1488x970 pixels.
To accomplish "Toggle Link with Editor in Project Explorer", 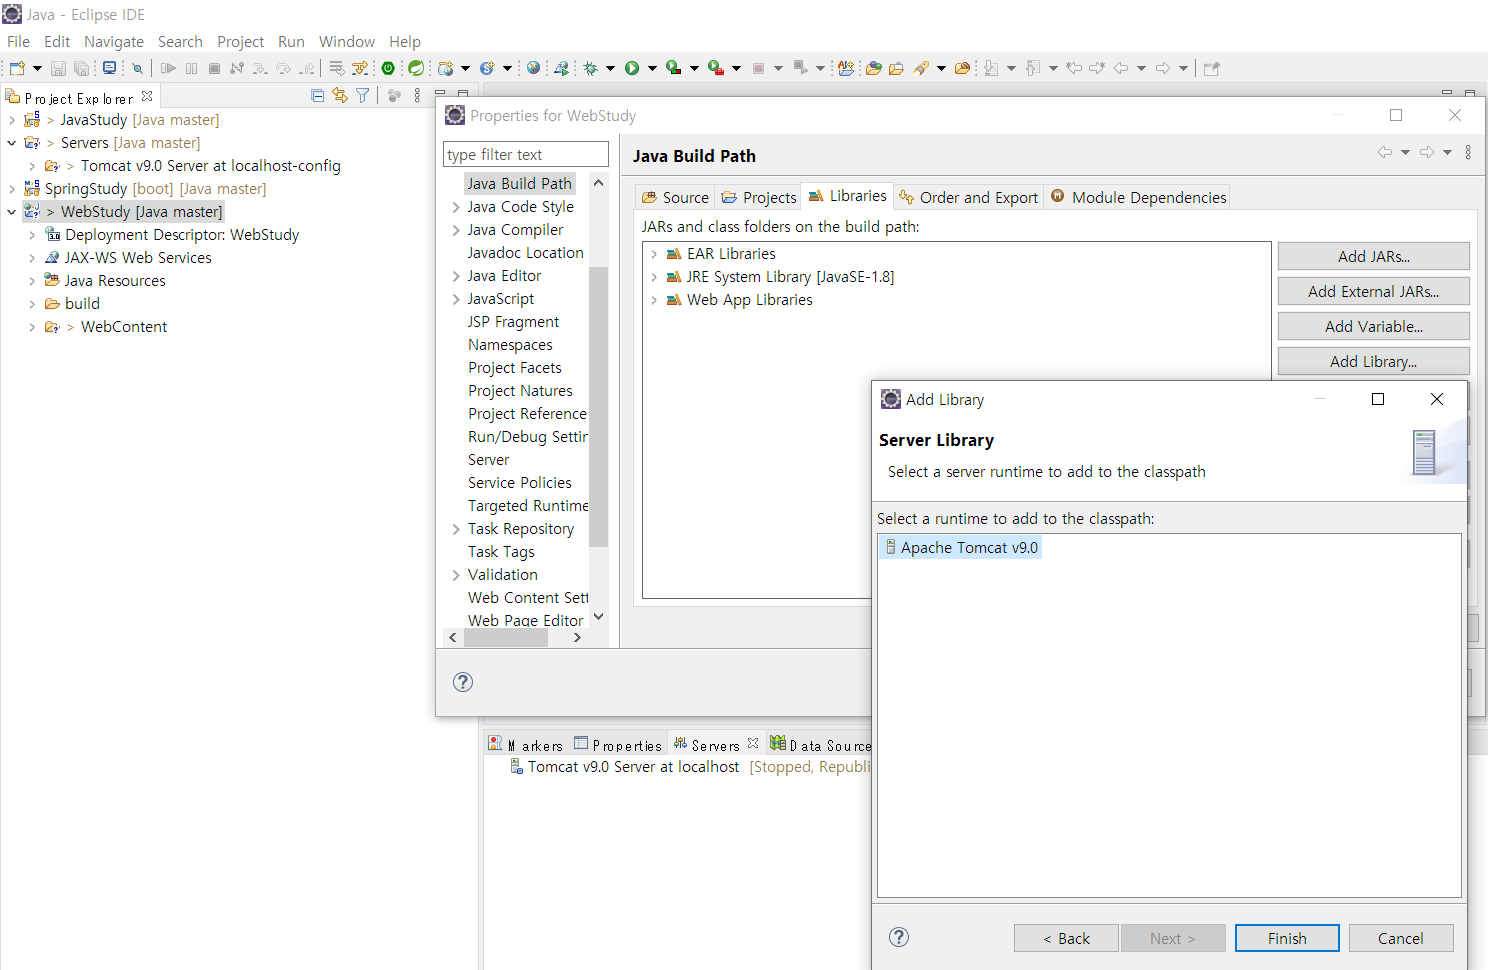I will point(340,95).
